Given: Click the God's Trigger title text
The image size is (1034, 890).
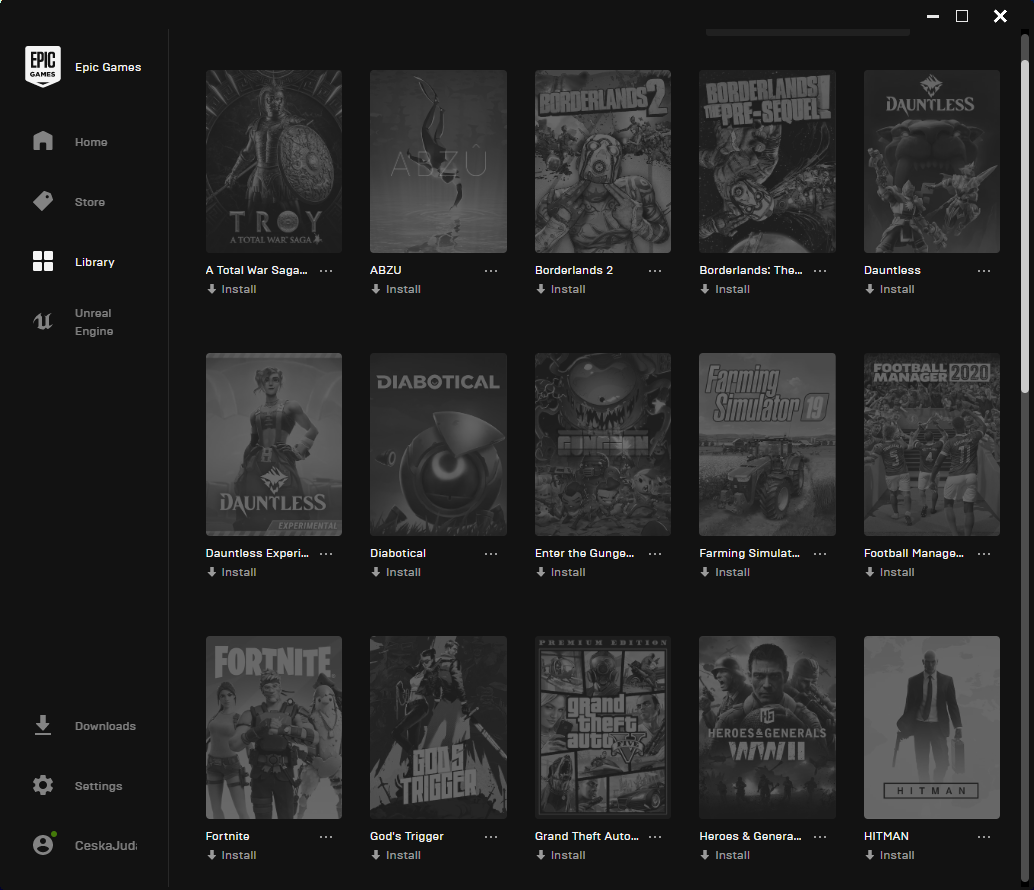Looking at the screenshot, I should (x=407, y=836).
